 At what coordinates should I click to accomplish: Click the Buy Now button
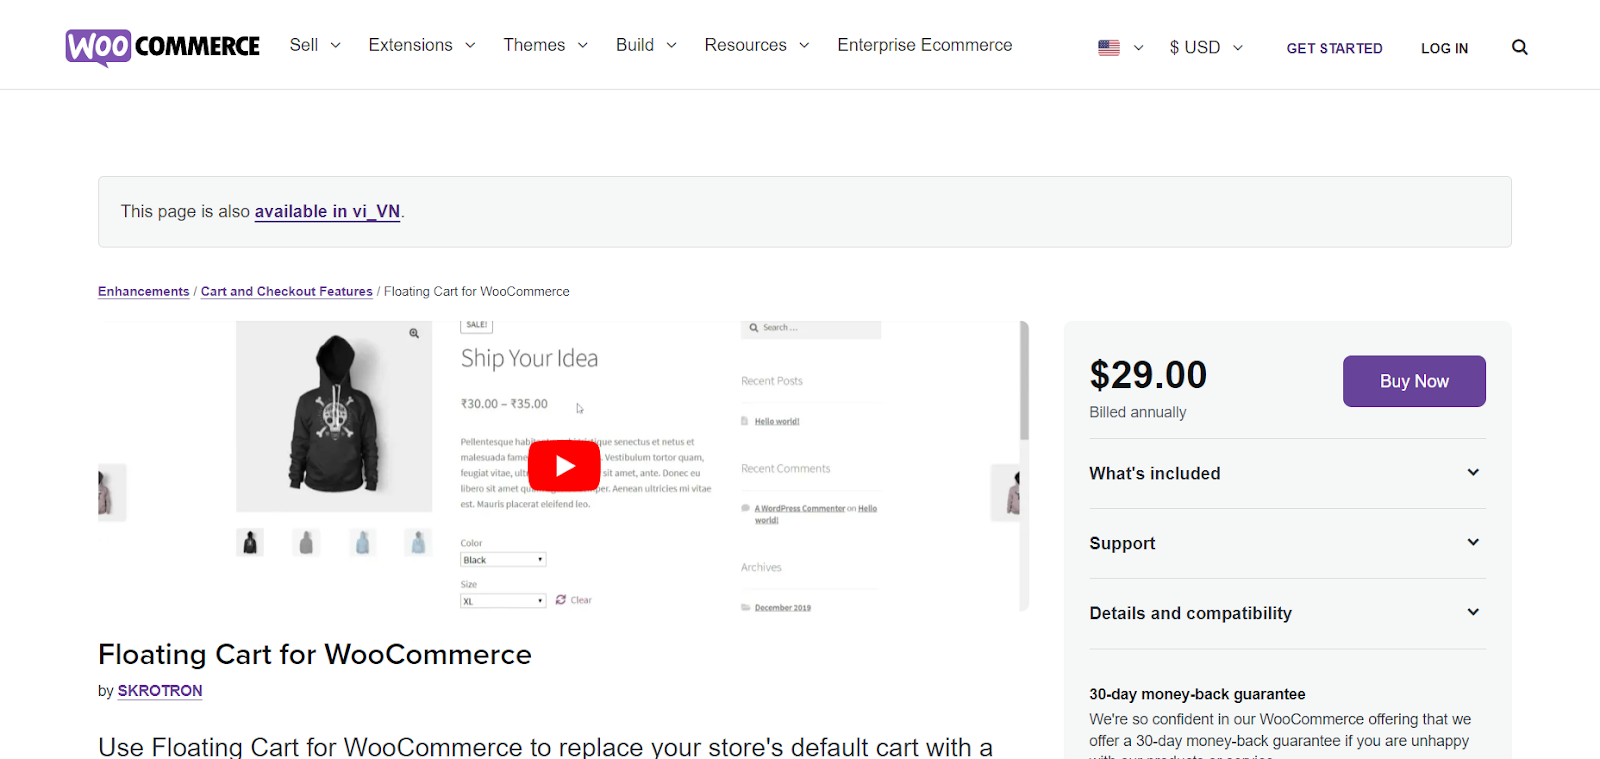1414,381
